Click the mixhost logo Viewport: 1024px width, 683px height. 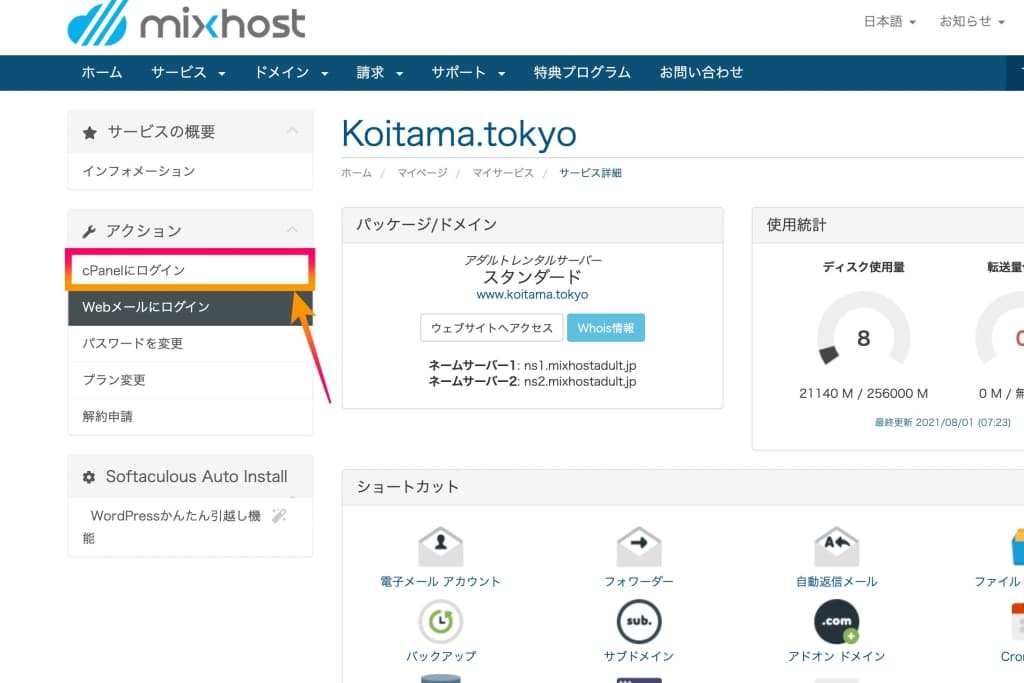click(186, 25)
